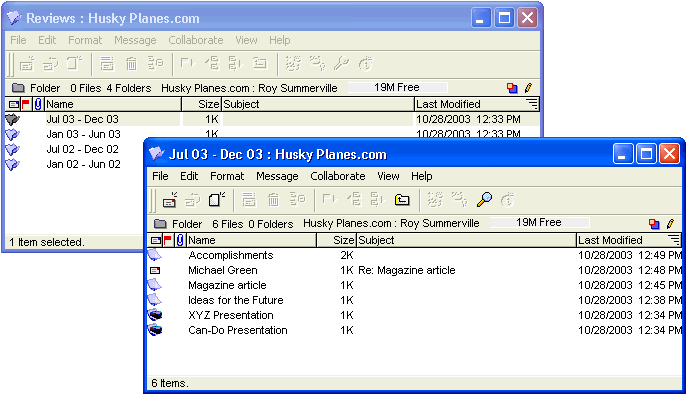Click the Up One Level folder icon
This screenshot has height=395, width=687.
[402, 200]
